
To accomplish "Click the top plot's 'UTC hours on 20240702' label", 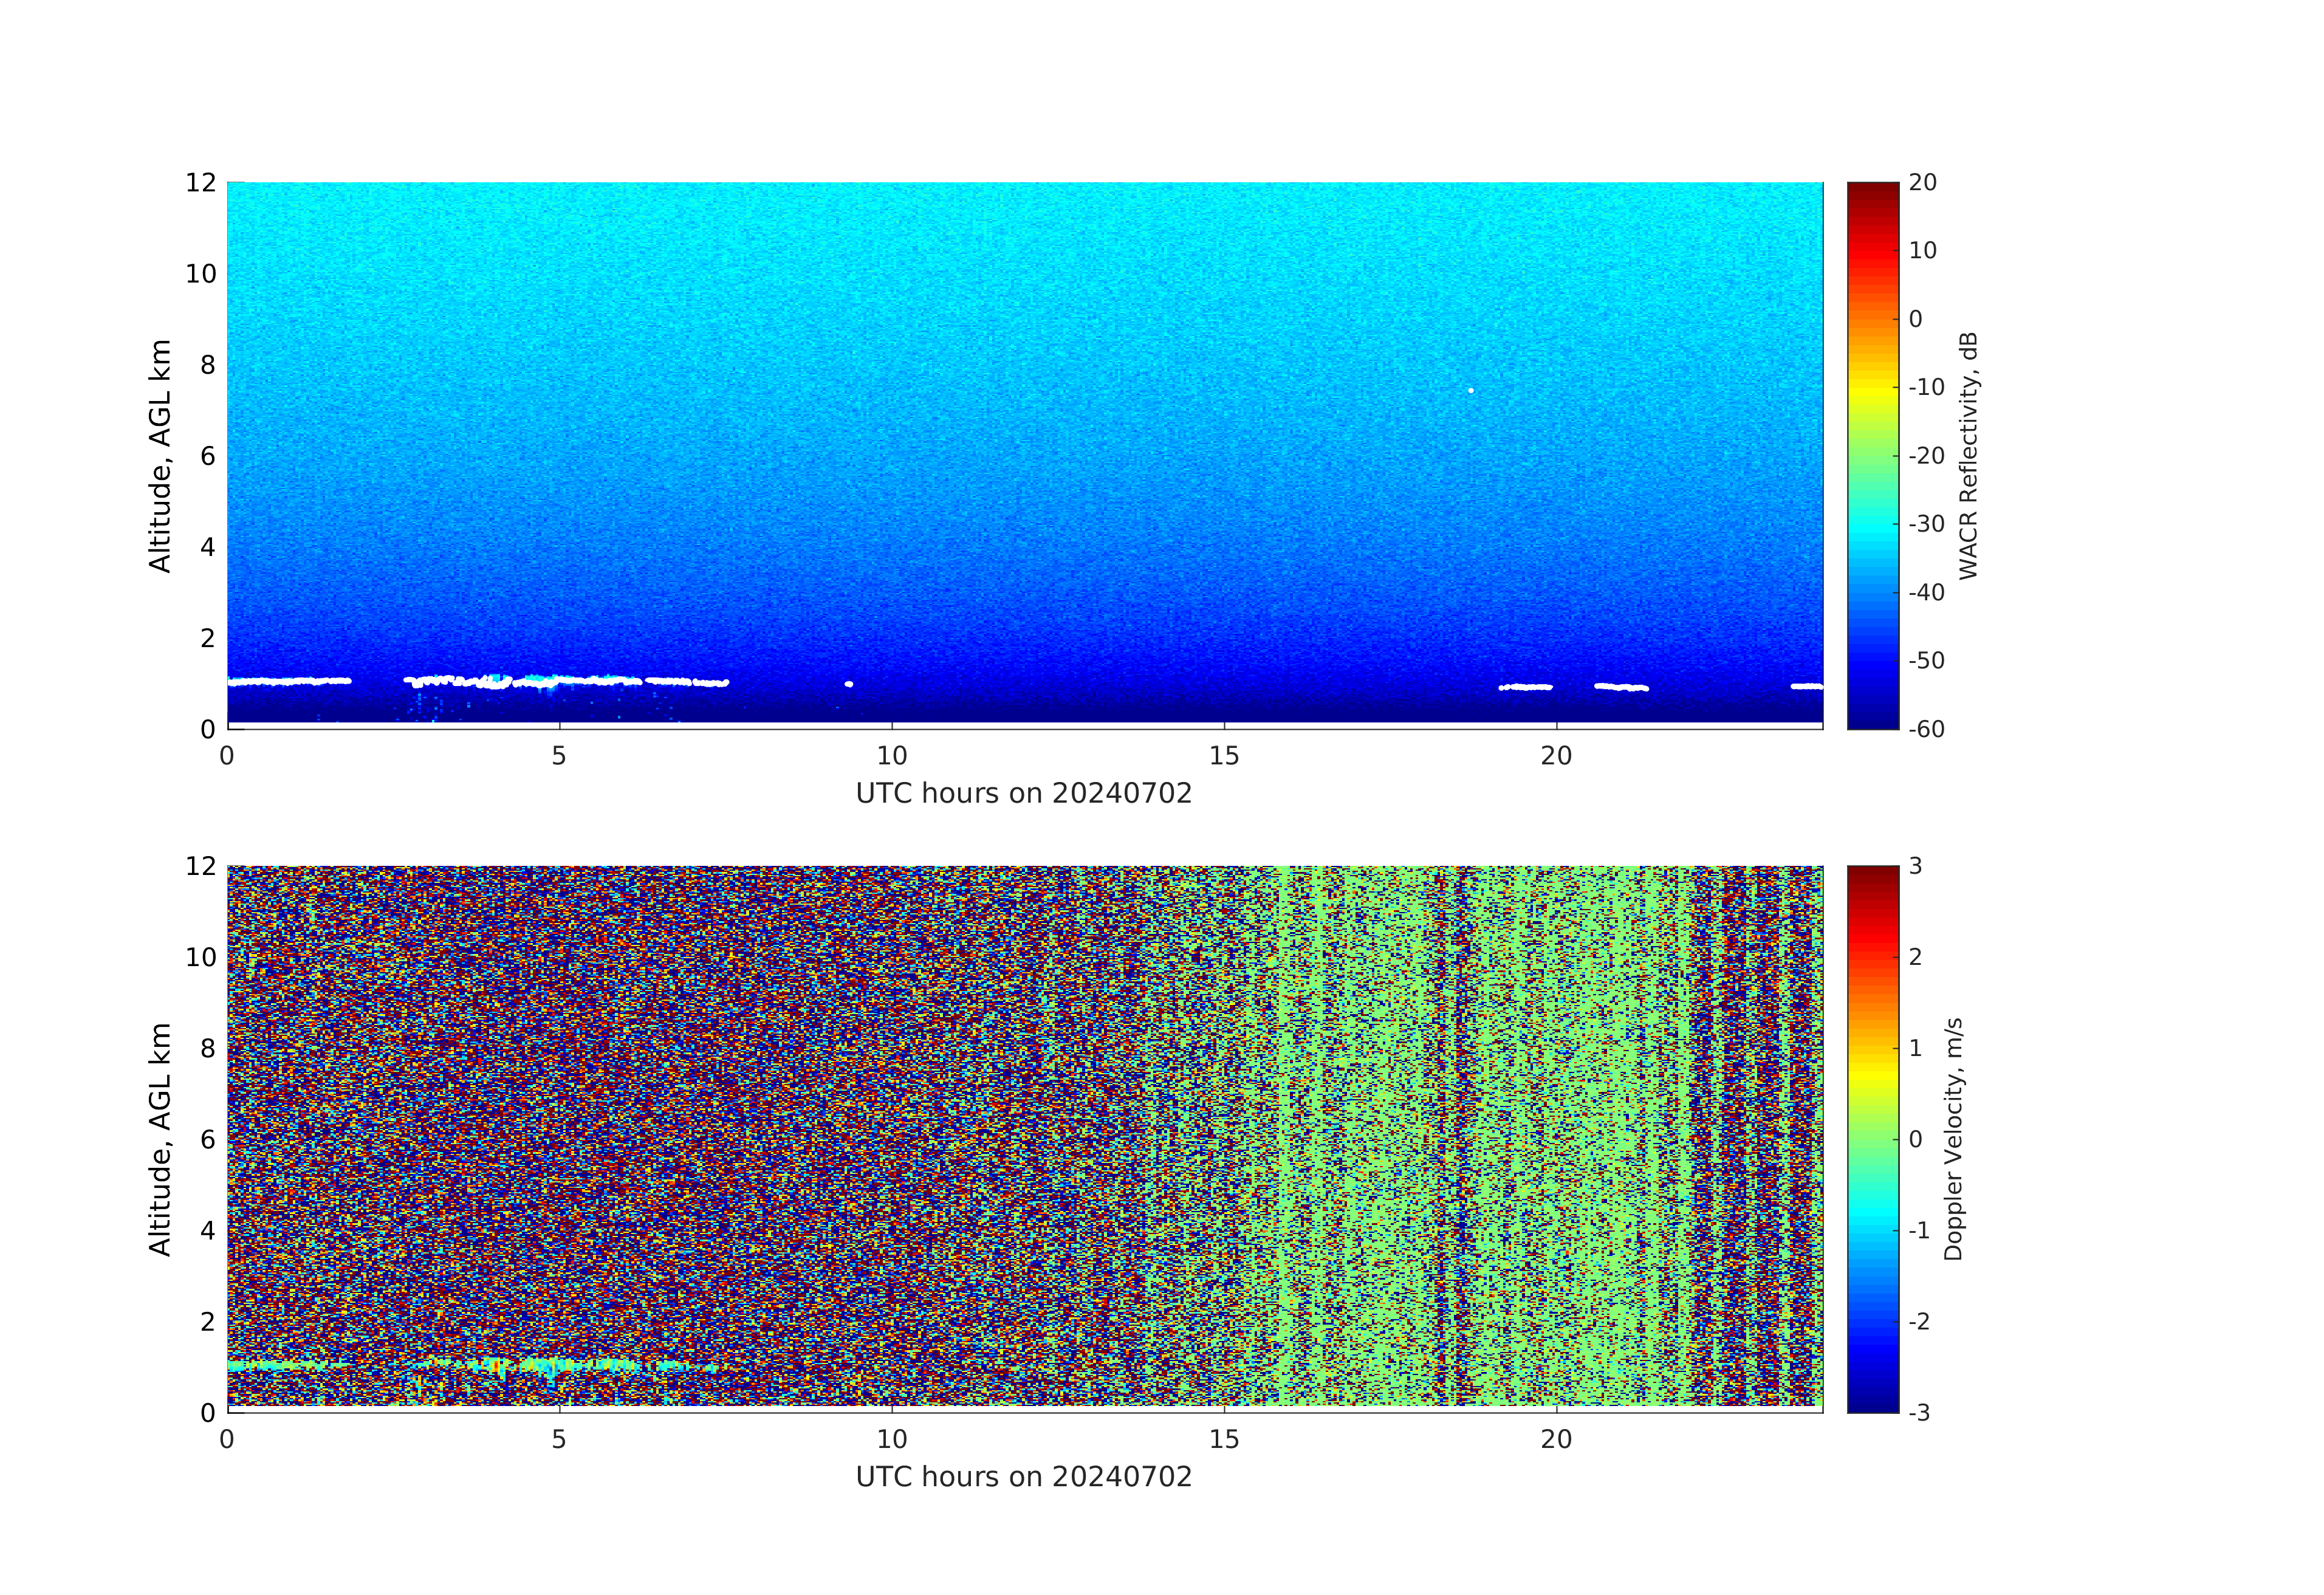I will [1023, 794].
